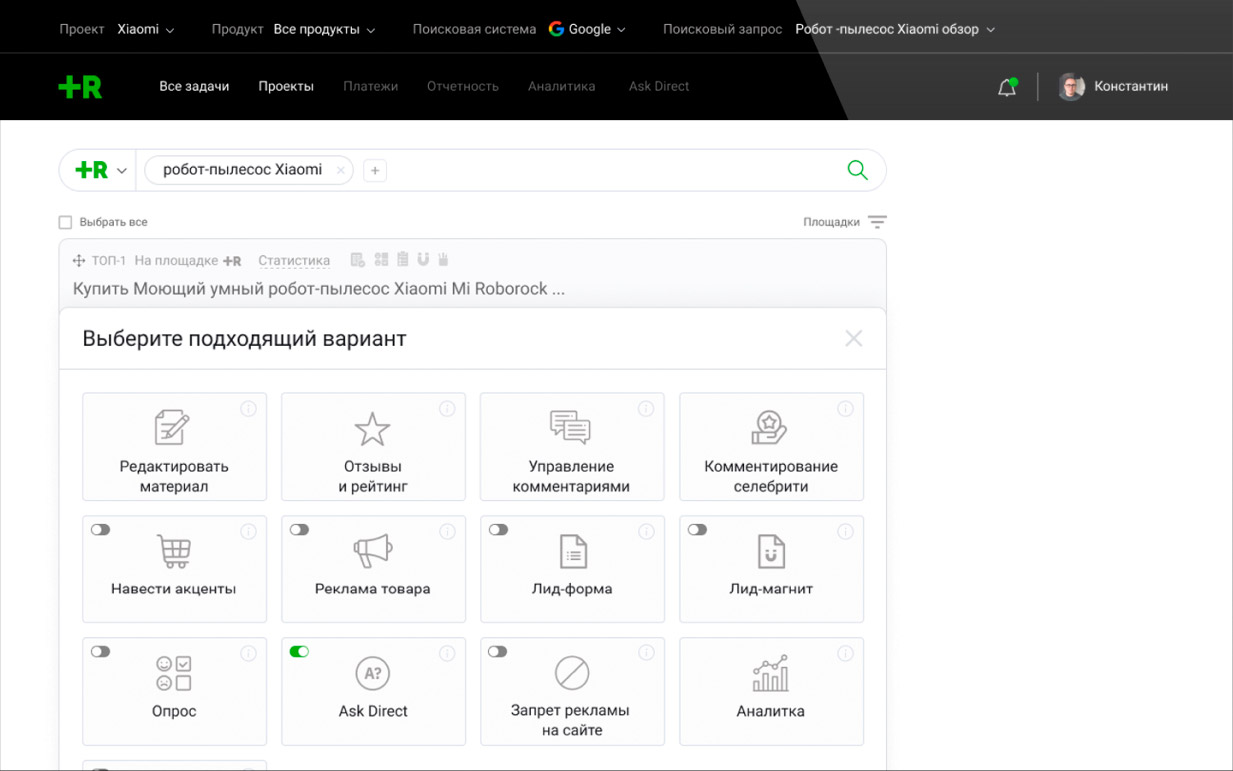1233x771 pixels.
Task: Expand the Все продукты dropdown
Action: click(324, 29)
